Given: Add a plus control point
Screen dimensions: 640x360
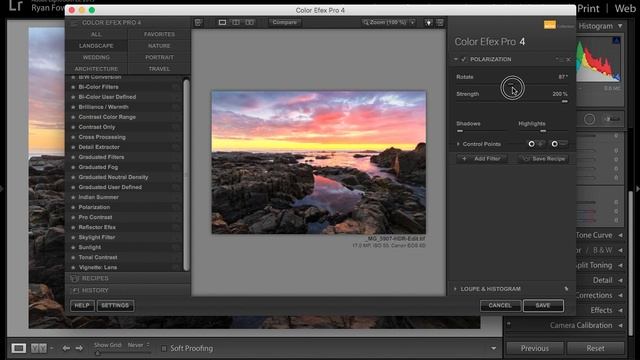Looking at the screenshot, I should 536,144.
